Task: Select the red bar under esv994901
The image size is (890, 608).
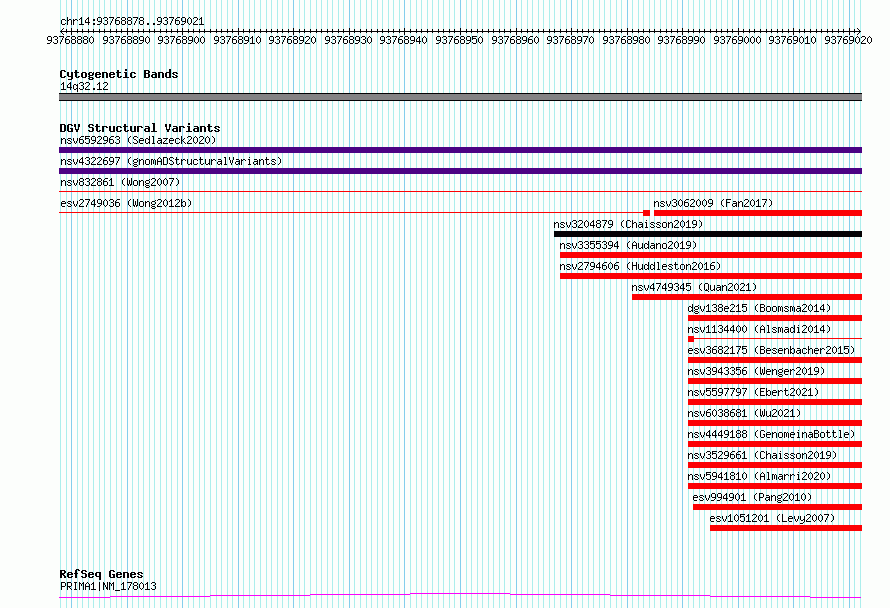Action: tap(778, 508)
